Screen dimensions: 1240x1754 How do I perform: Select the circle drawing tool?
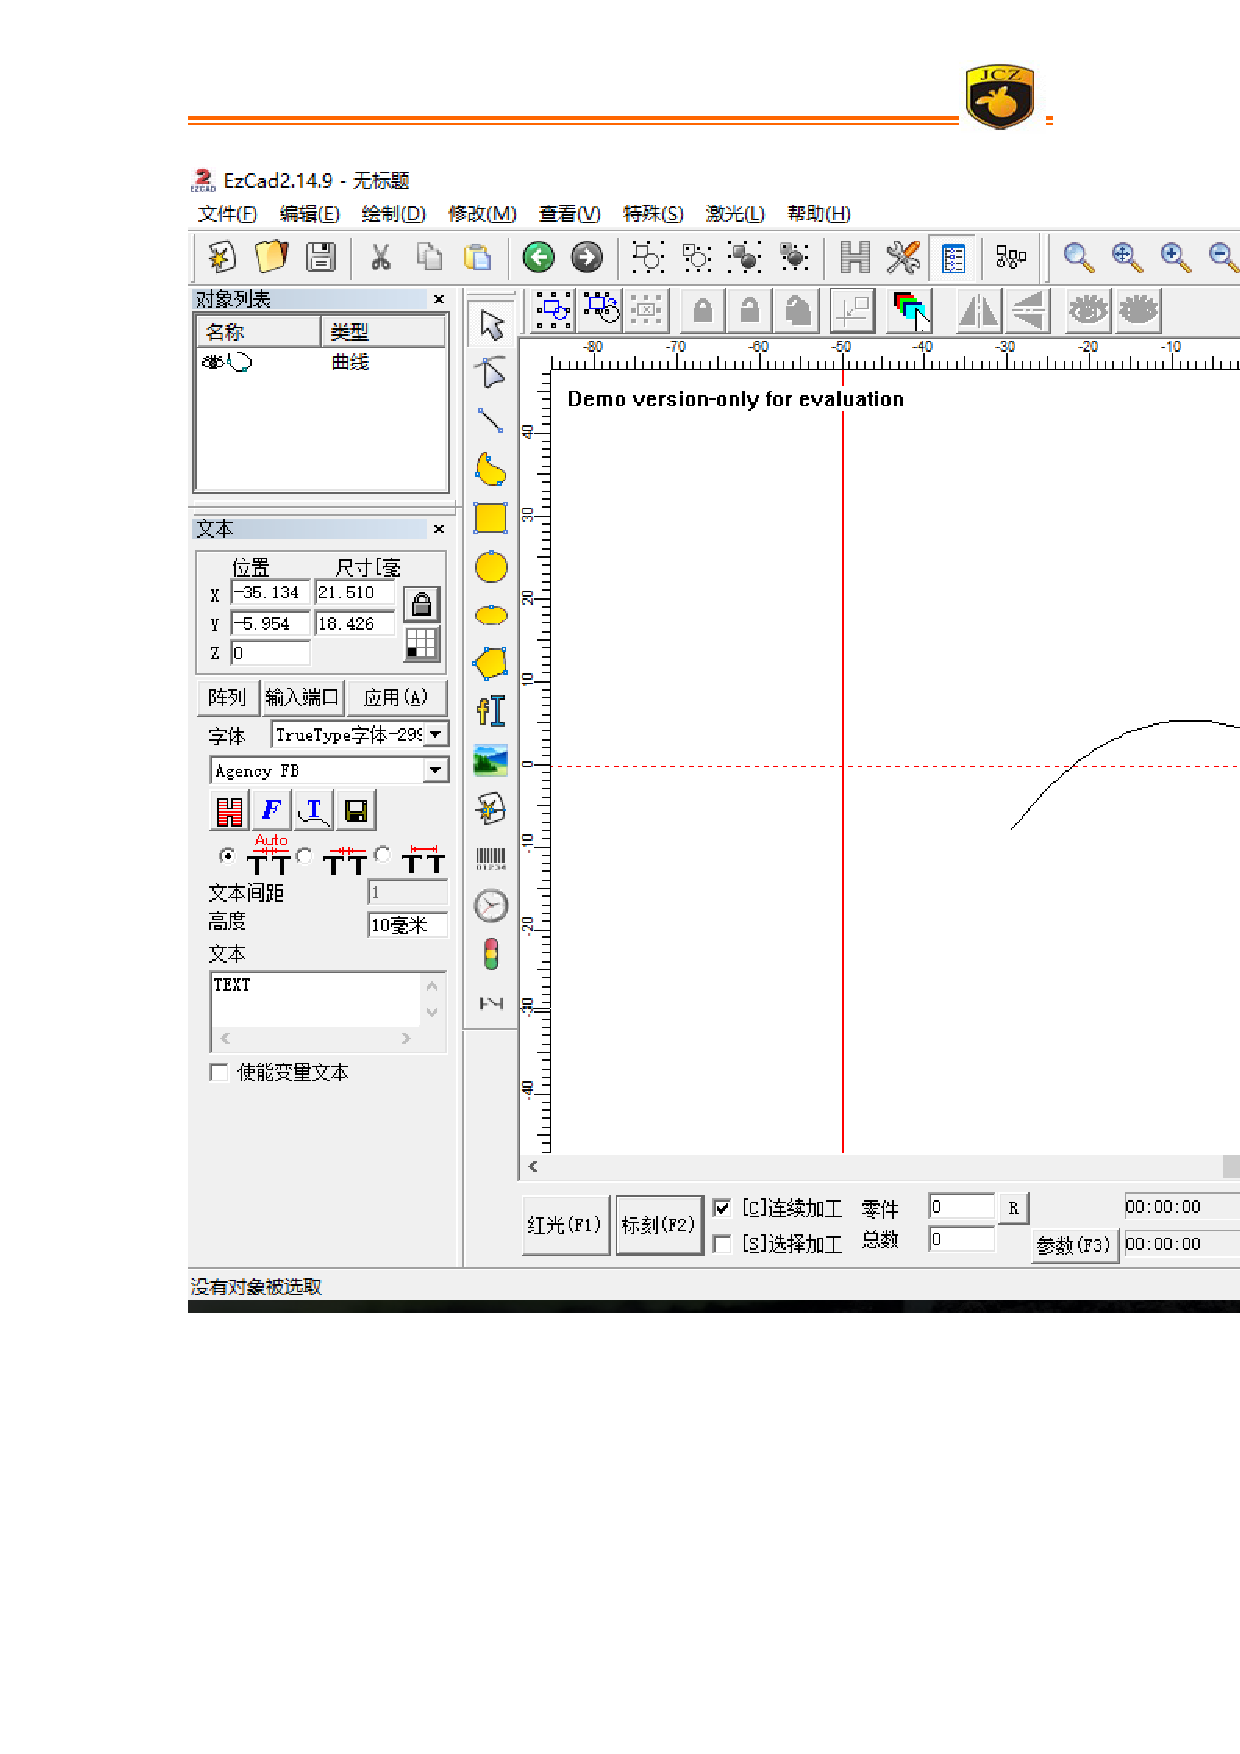pyautogui.click(x=490, y=567)
